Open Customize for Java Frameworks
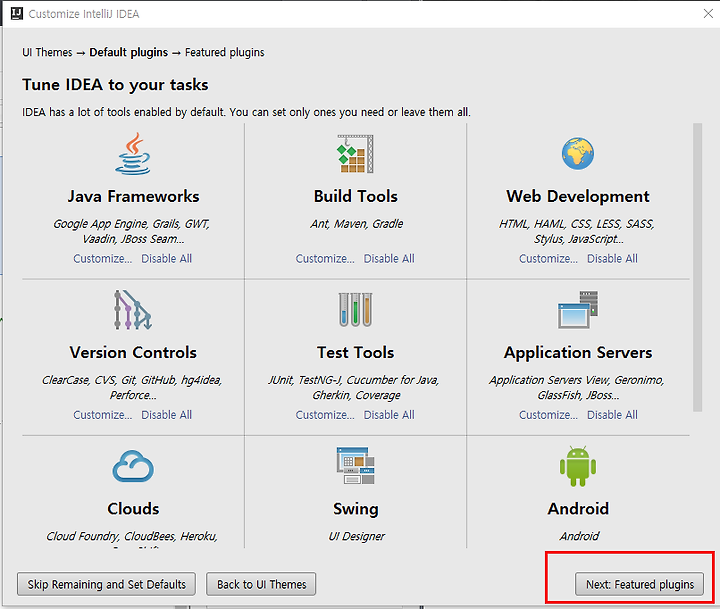720x609 pixels. click(x=102, y=259)
